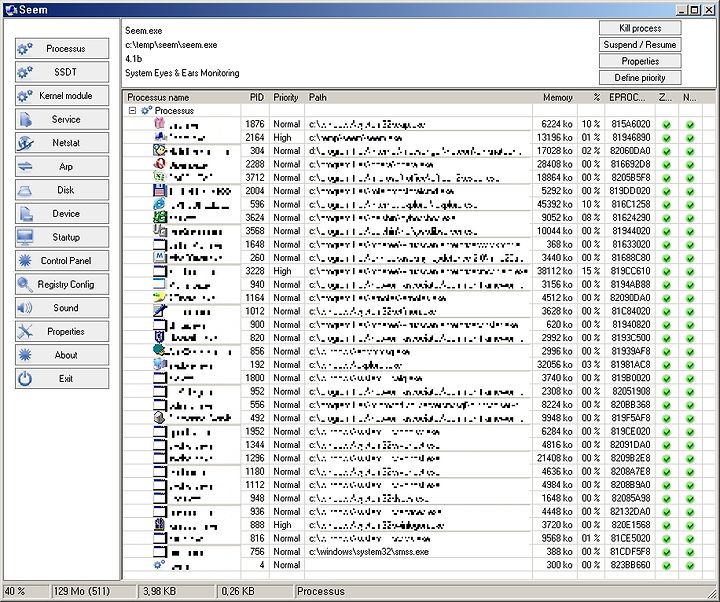Image resolution: width=720 pixels, height=602 pixels.
Task: Click the Control Panel starburst icon
Action: pyautogui.click(x=25, y=261)
